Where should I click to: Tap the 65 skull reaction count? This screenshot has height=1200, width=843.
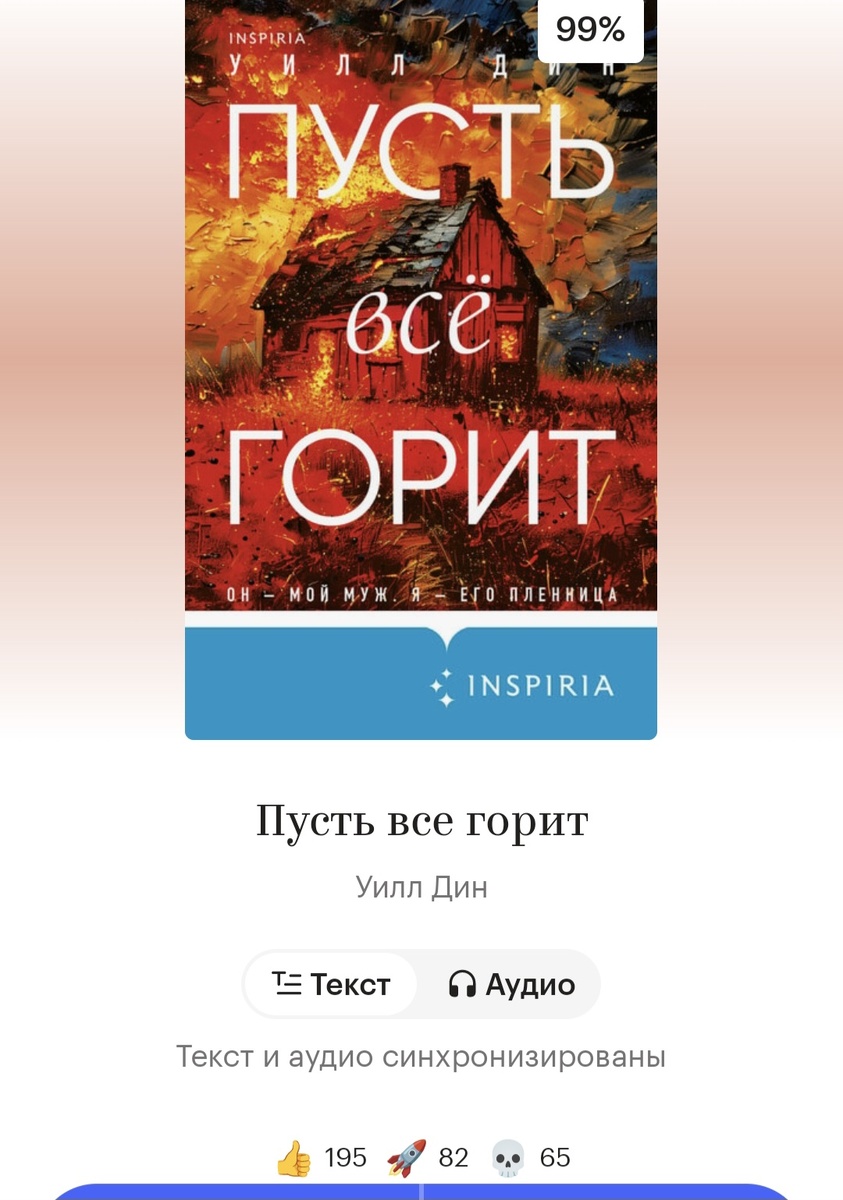[x=555, y=1158]
